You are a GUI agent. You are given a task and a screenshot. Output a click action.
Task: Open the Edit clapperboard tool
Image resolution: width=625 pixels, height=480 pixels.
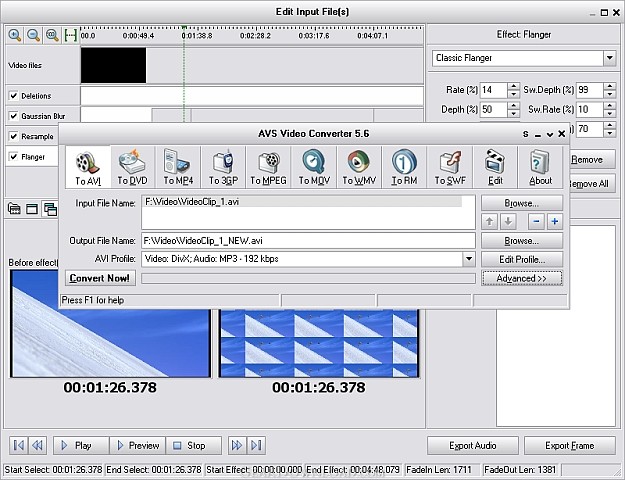495,167
